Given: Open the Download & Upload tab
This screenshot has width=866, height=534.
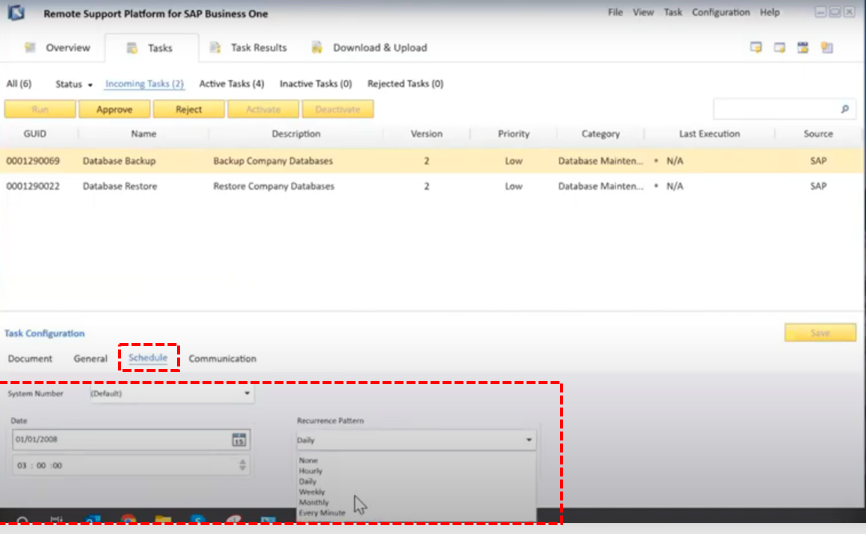Looking at the screenshot, I should [x=369, y=48].
